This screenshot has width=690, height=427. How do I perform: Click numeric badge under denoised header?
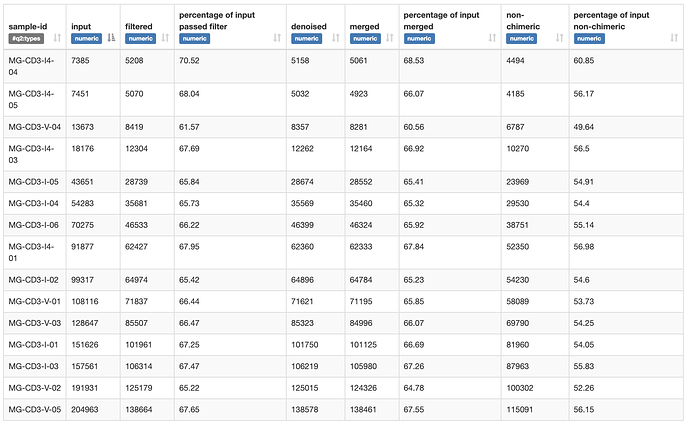(306, 38)
